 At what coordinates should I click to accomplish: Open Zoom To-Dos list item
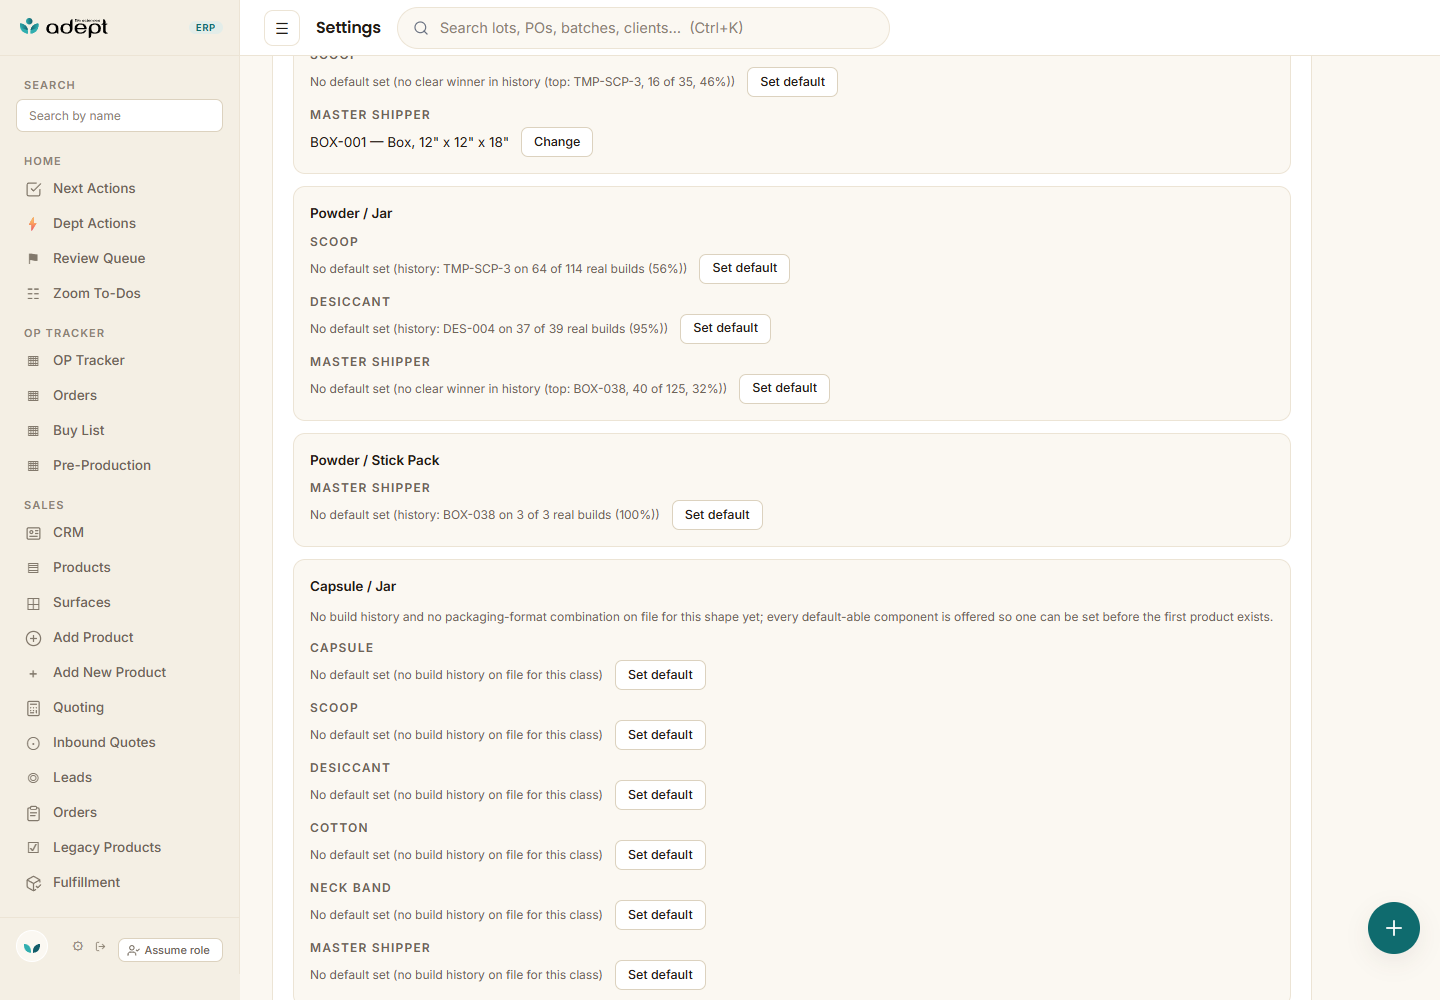pyautogui.click(x=119, y=293)
